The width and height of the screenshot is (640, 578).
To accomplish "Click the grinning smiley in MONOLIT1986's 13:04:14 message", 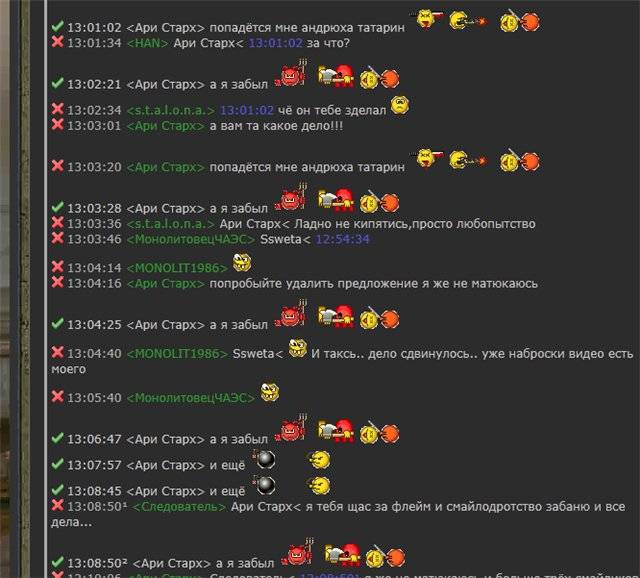I will coord(242,262).
